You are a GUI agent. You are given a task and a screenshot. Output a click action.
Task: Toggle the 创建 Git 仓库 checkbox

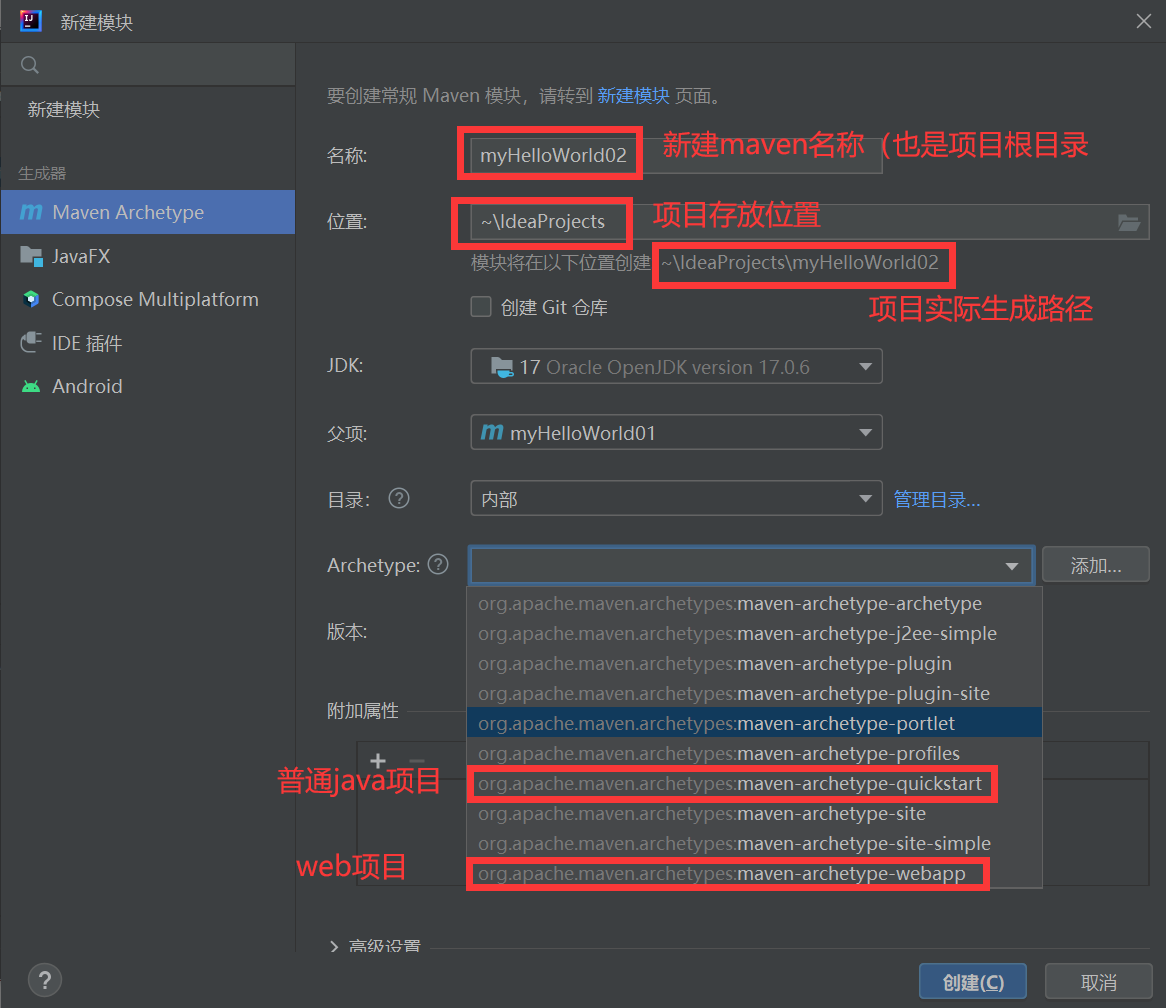point(481,306)
